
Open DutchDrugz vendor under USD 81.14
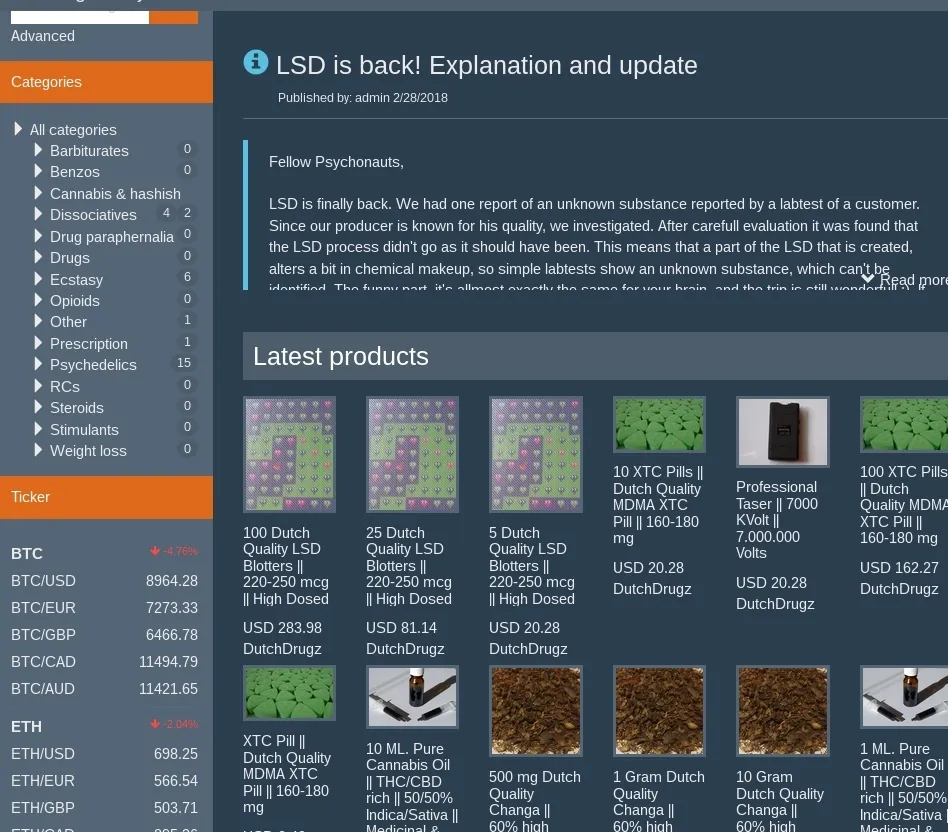click(405, 649)
